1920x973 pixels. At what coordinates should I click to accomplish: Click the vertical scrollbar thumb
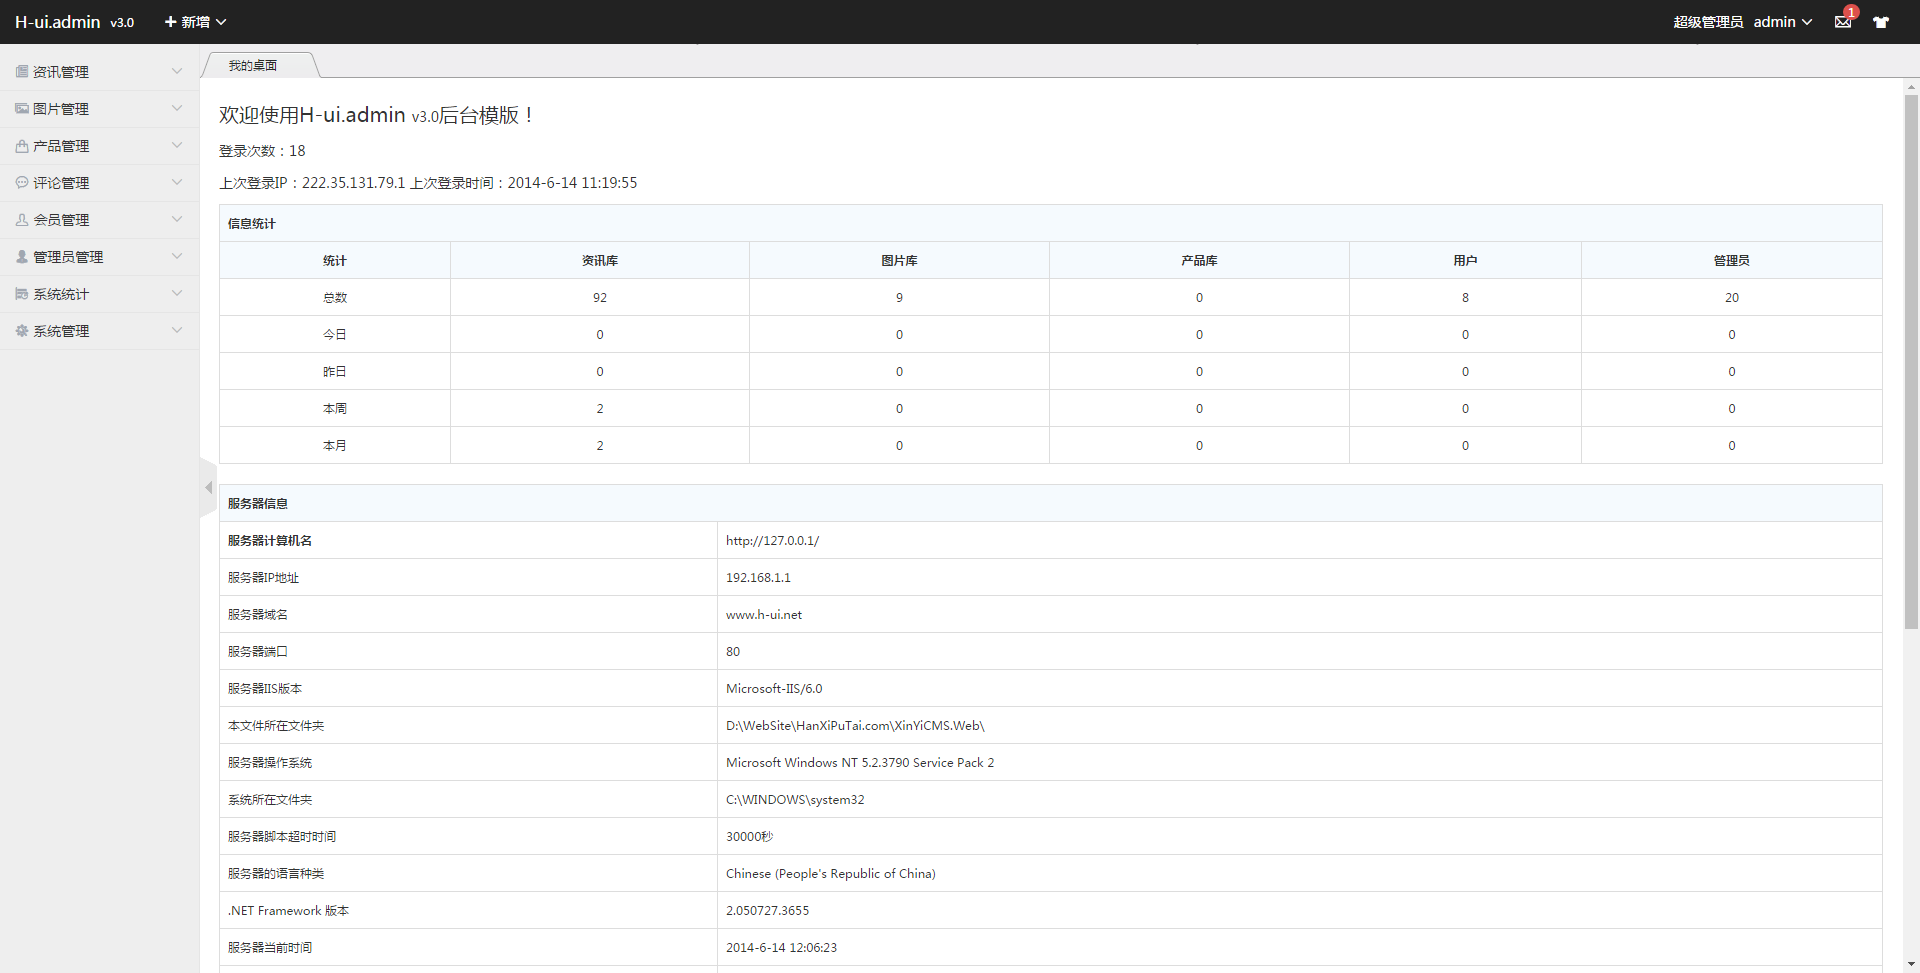point(1911,362)
